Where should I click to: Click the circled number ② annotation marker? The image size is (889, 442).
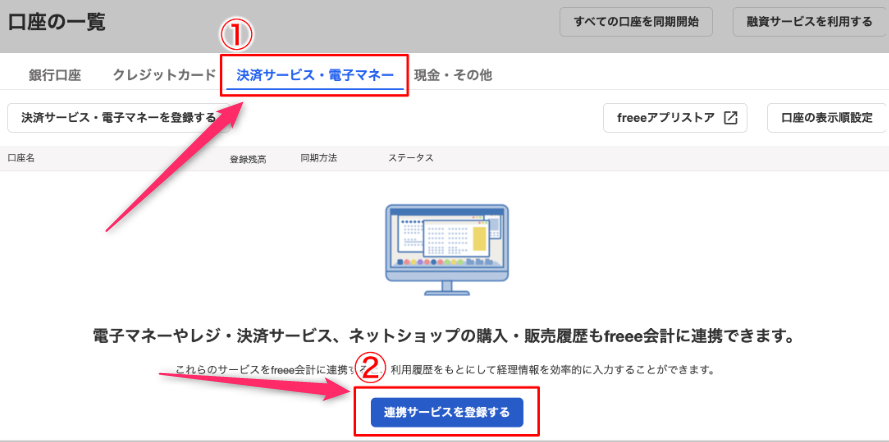(371, 370)
